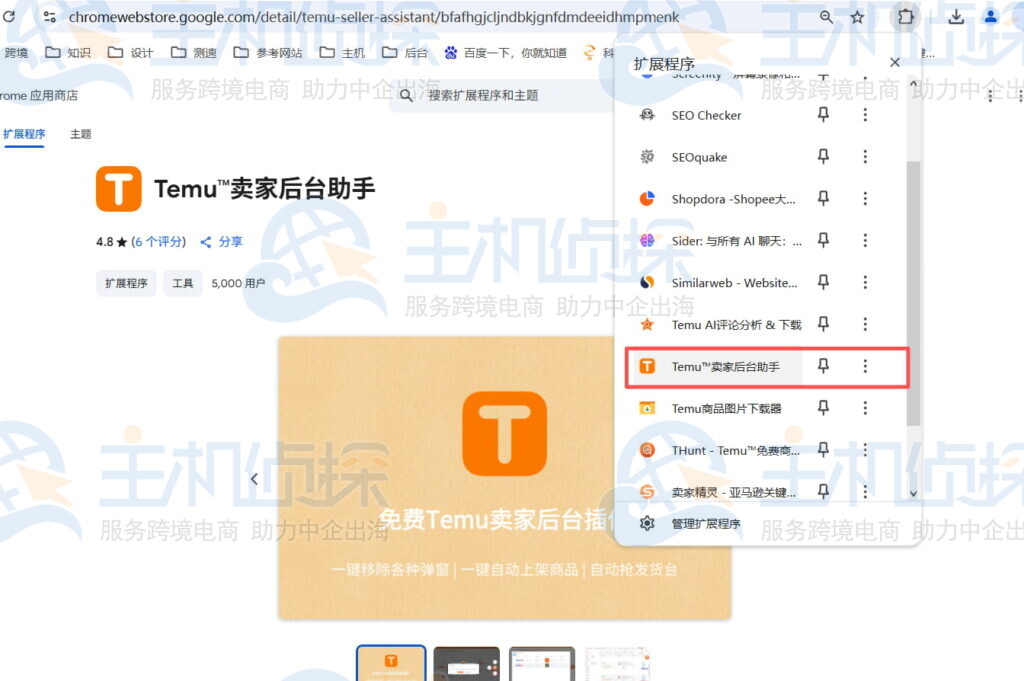Select the first screenshot thumbnail at the bottom
The width and height of the screenshot is (1024, 681).
click(390, 662)
